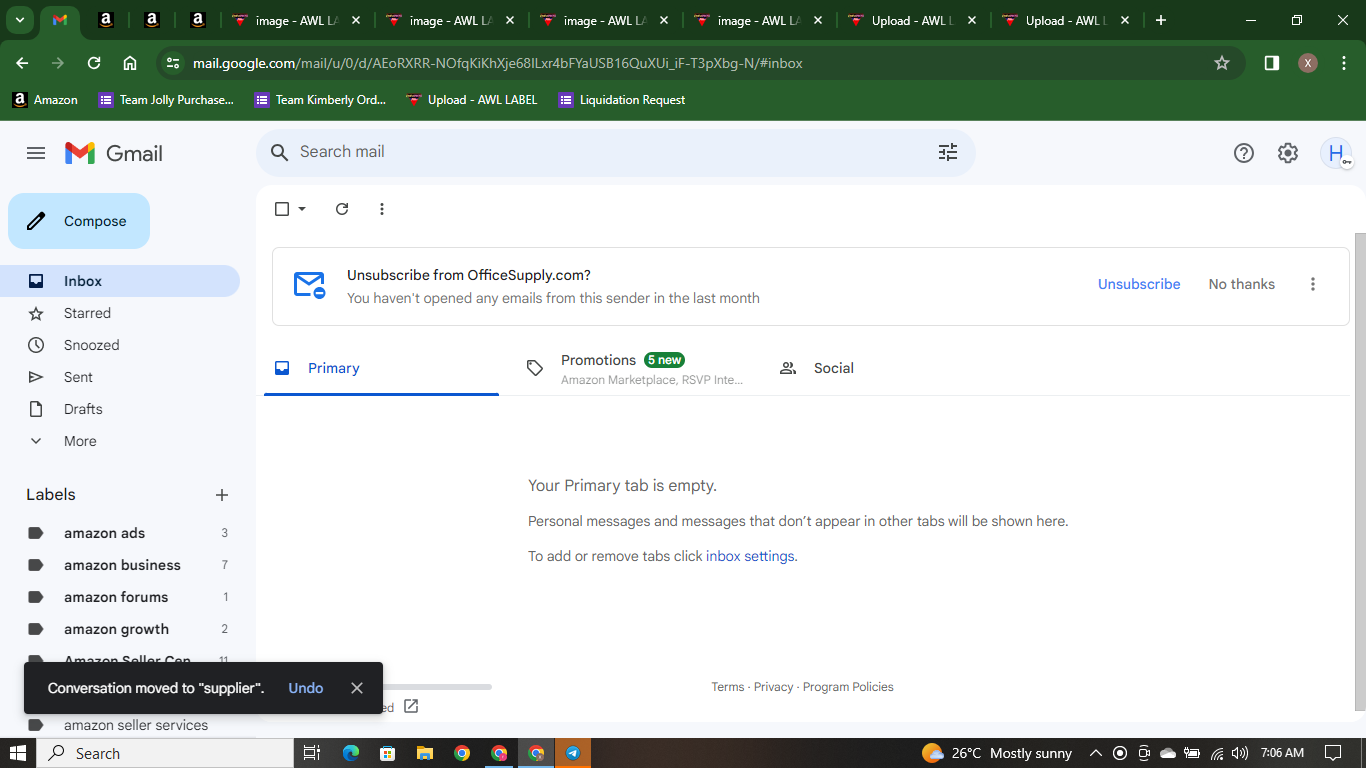1366x768 pixels.
Task: Open the Gmail main menu hamburger icon
Action: (x=36, y=153)
